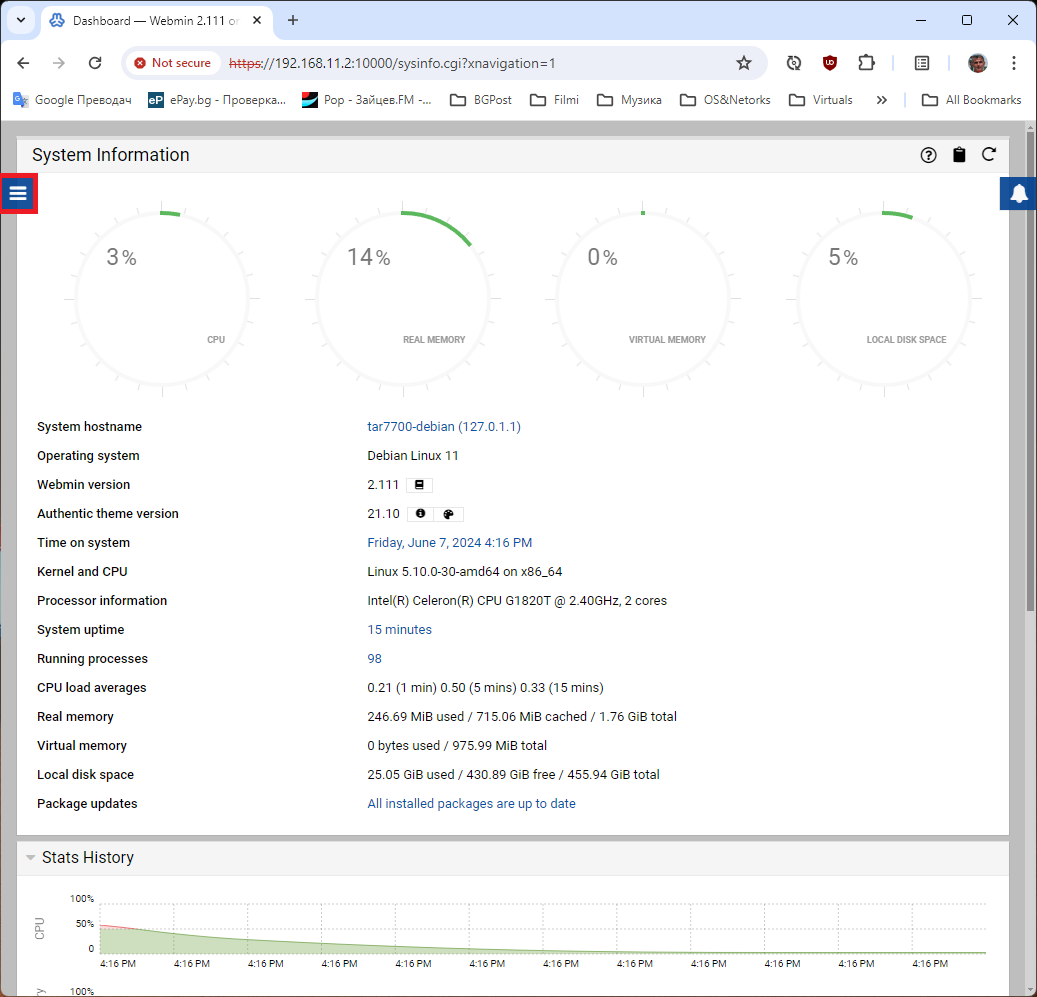Open Chrome three-dot menu
This screenshot has width=1037, height=997.
pyautogui.click(x=1014, y=63)
